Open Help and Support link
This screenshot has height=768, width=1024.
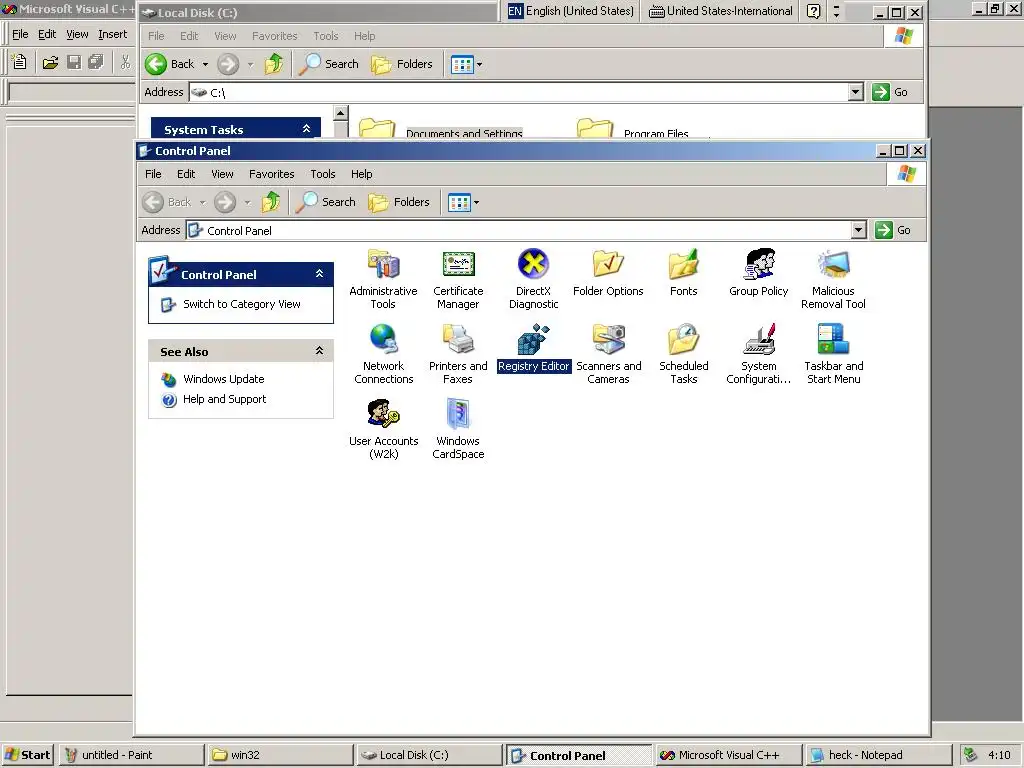(x=225, y=399)
